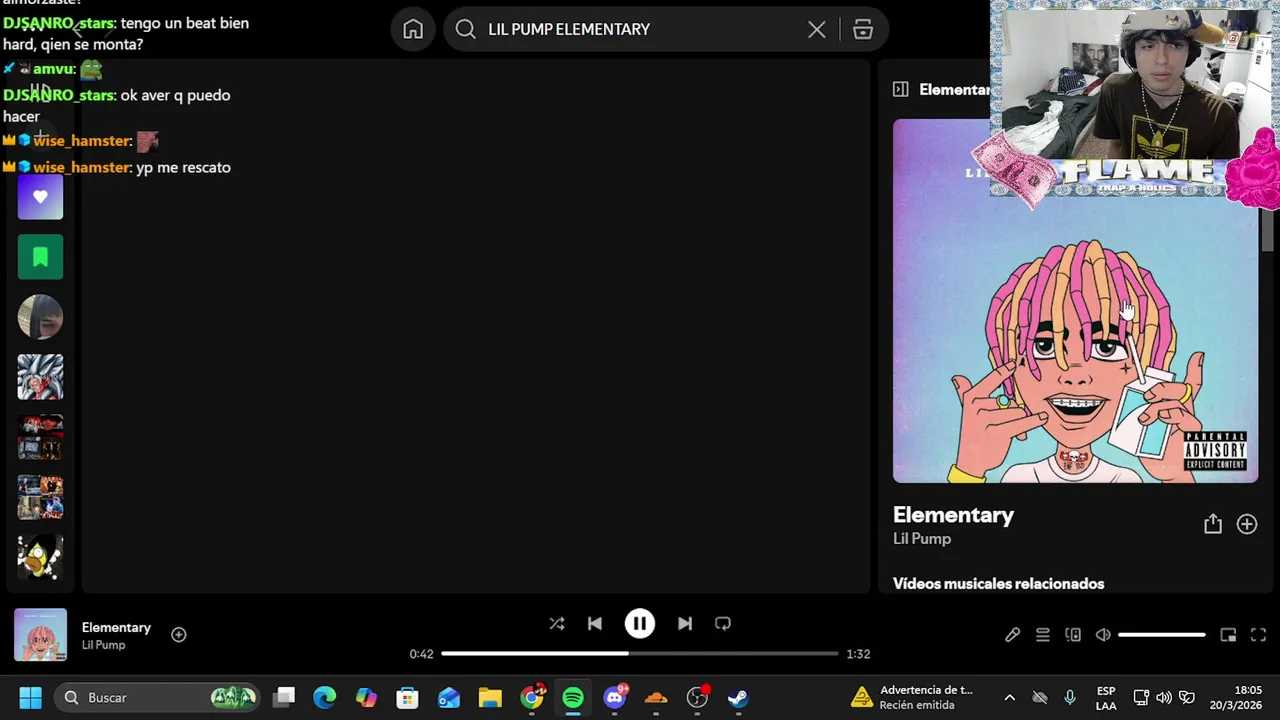
Task: Open Vídeos musicales relacionados section
Action: click(998, 584)
